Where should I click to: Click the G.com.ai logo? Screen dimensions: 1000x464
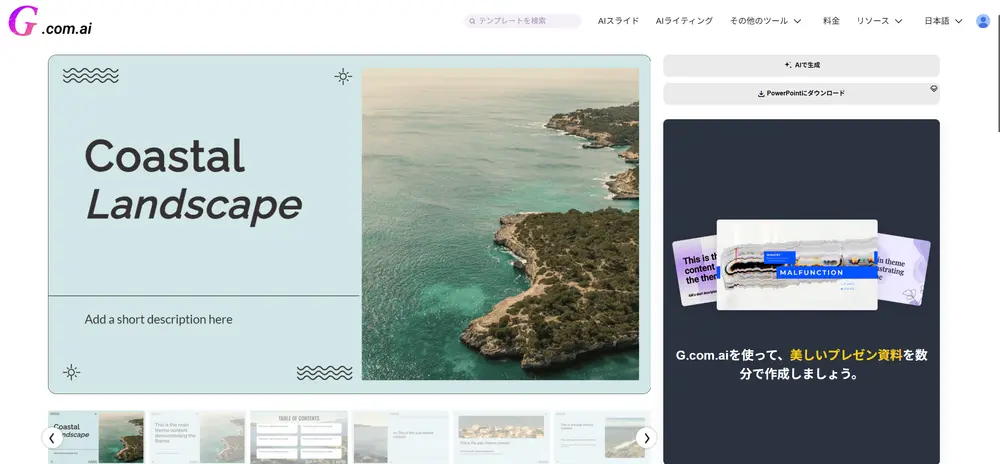point(50,21)
